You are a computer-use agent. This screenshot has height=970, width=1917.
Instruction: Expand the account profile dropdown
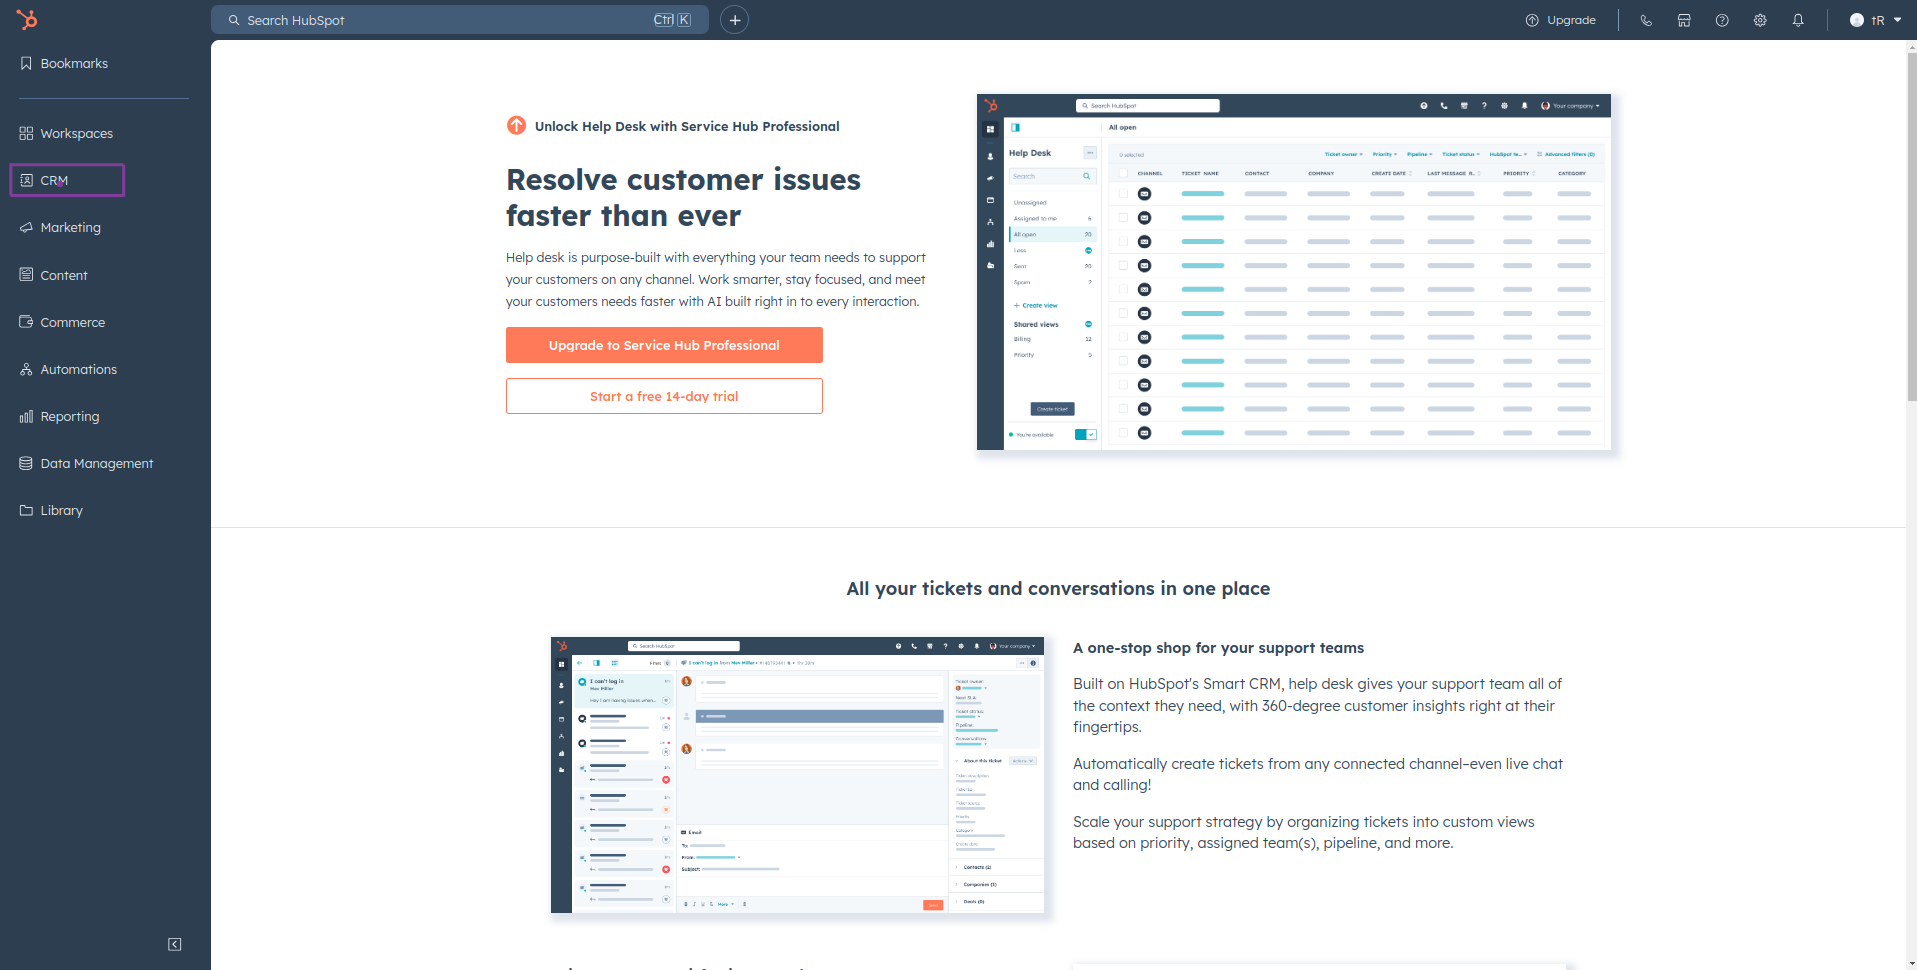pyautogui.click(x=1876, y=20)
